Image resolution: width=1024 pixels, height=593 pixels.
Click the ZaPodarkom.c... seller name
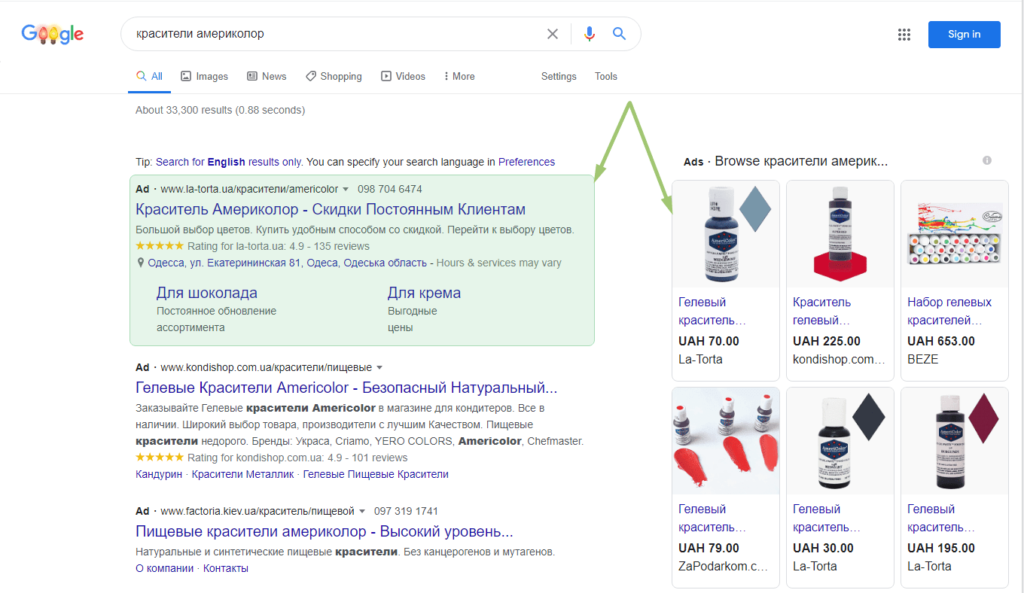723,566
